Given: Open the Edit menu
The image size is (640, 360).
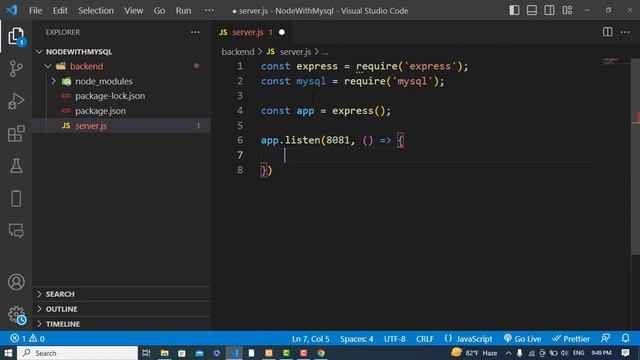Looking at the screenshot, I should tap(60, 11).
